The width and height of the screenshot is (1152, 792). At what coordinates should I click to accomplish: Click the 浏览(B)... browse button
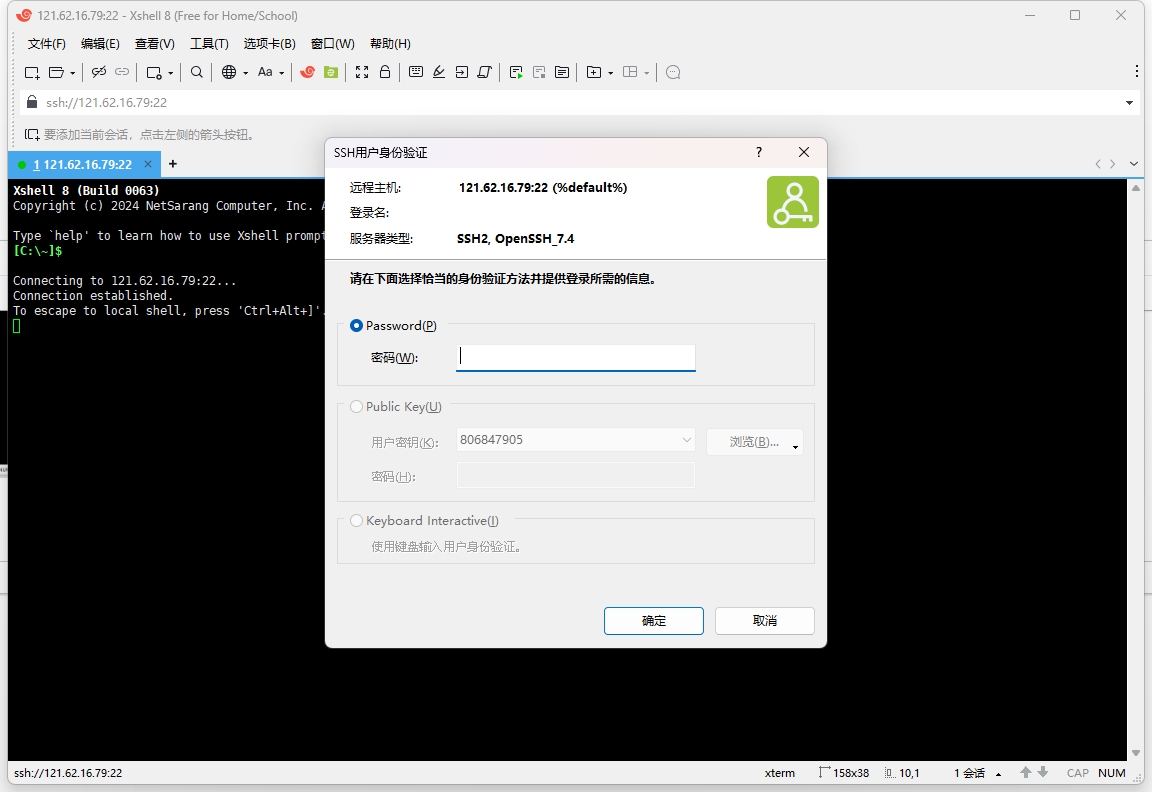click(x=754, y=442)
